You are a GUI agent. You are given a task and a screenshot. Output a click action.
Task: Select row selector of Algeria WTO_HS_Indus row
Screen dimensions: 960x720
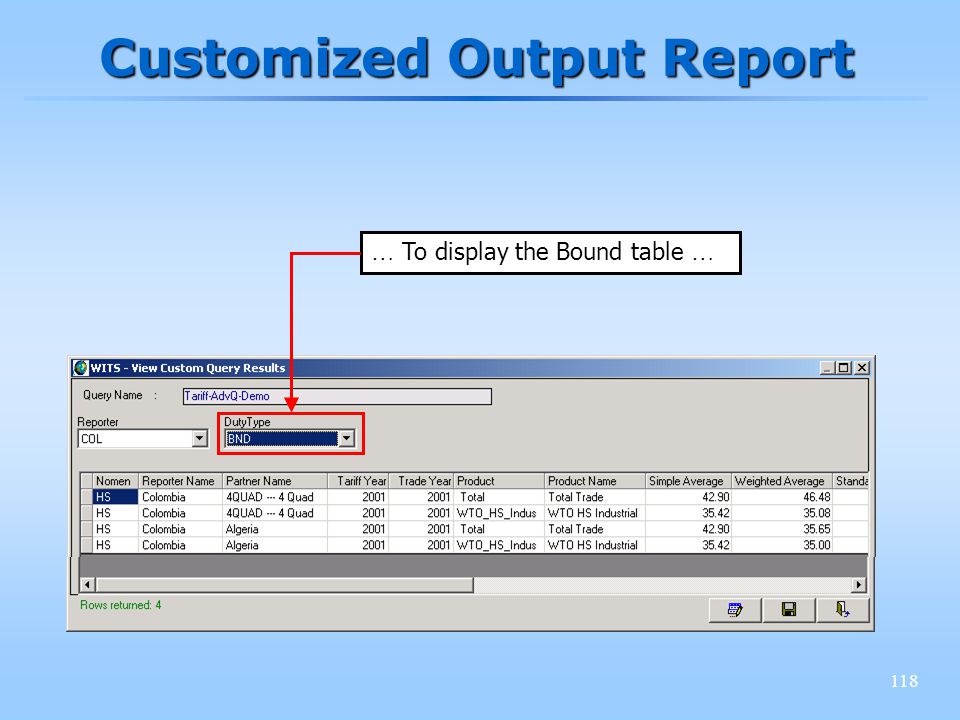(x=86, y=545)
